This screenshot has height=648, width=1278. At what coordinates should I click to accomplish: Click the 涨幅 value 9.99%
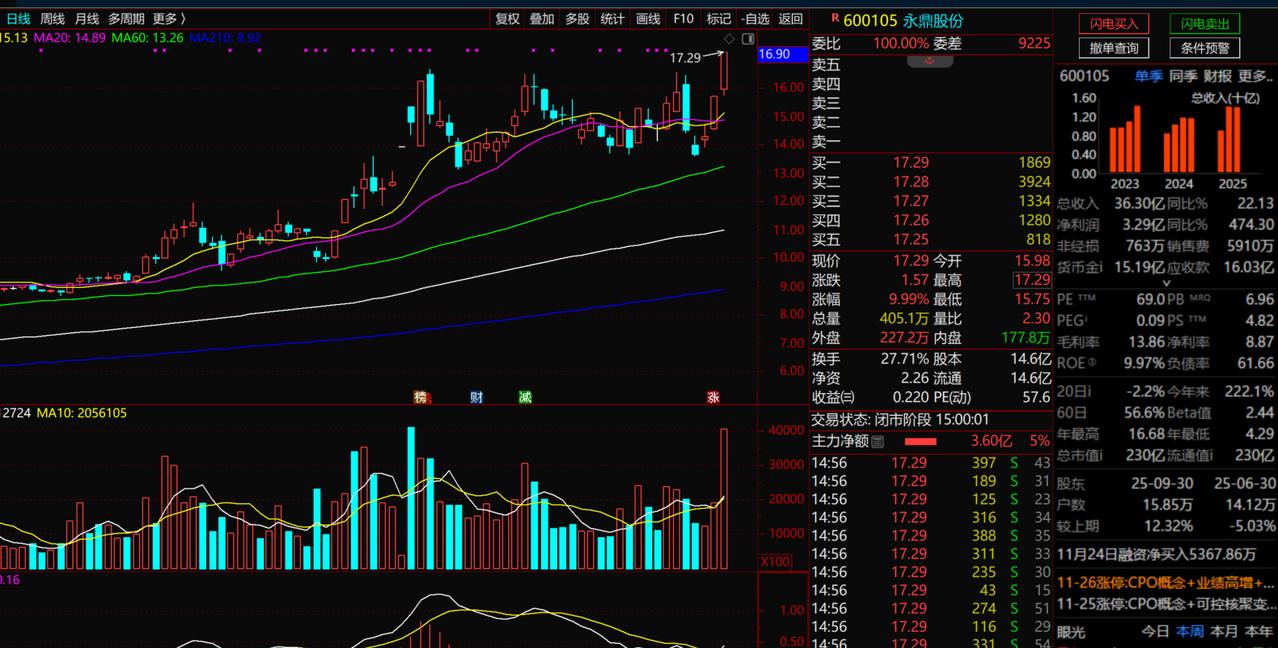pos(908,299)
